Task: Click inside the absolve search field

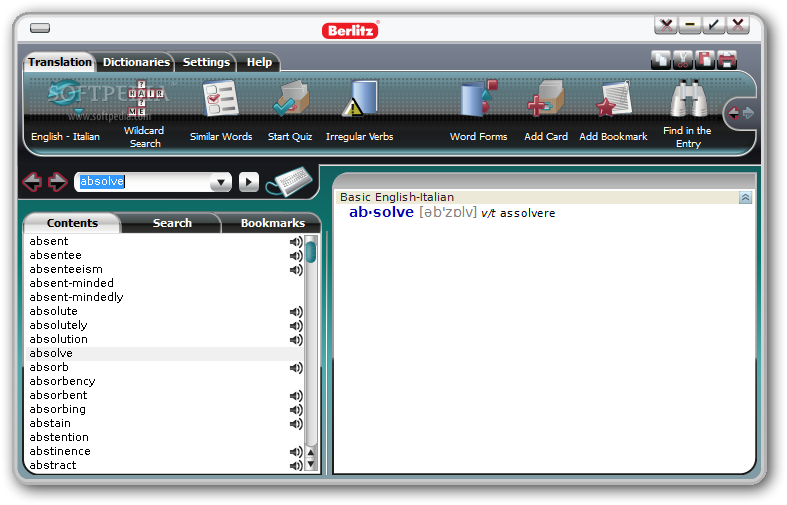Action: (x=143, y=182)
